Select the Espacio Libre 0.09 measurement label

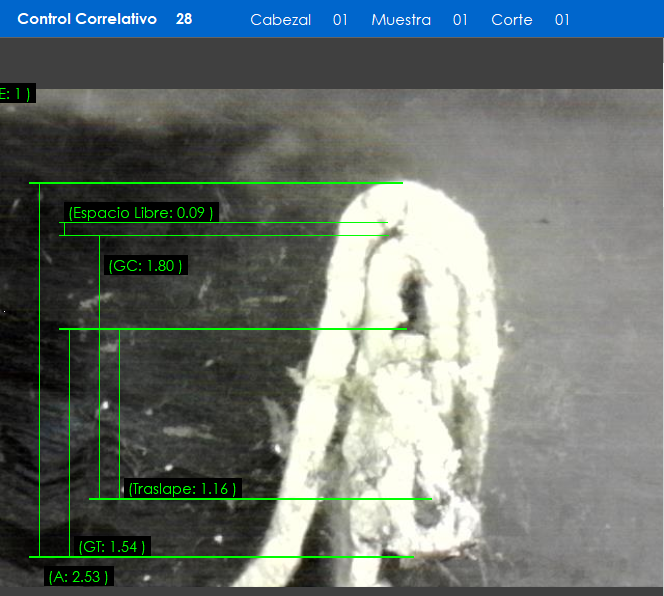(141, 213)
